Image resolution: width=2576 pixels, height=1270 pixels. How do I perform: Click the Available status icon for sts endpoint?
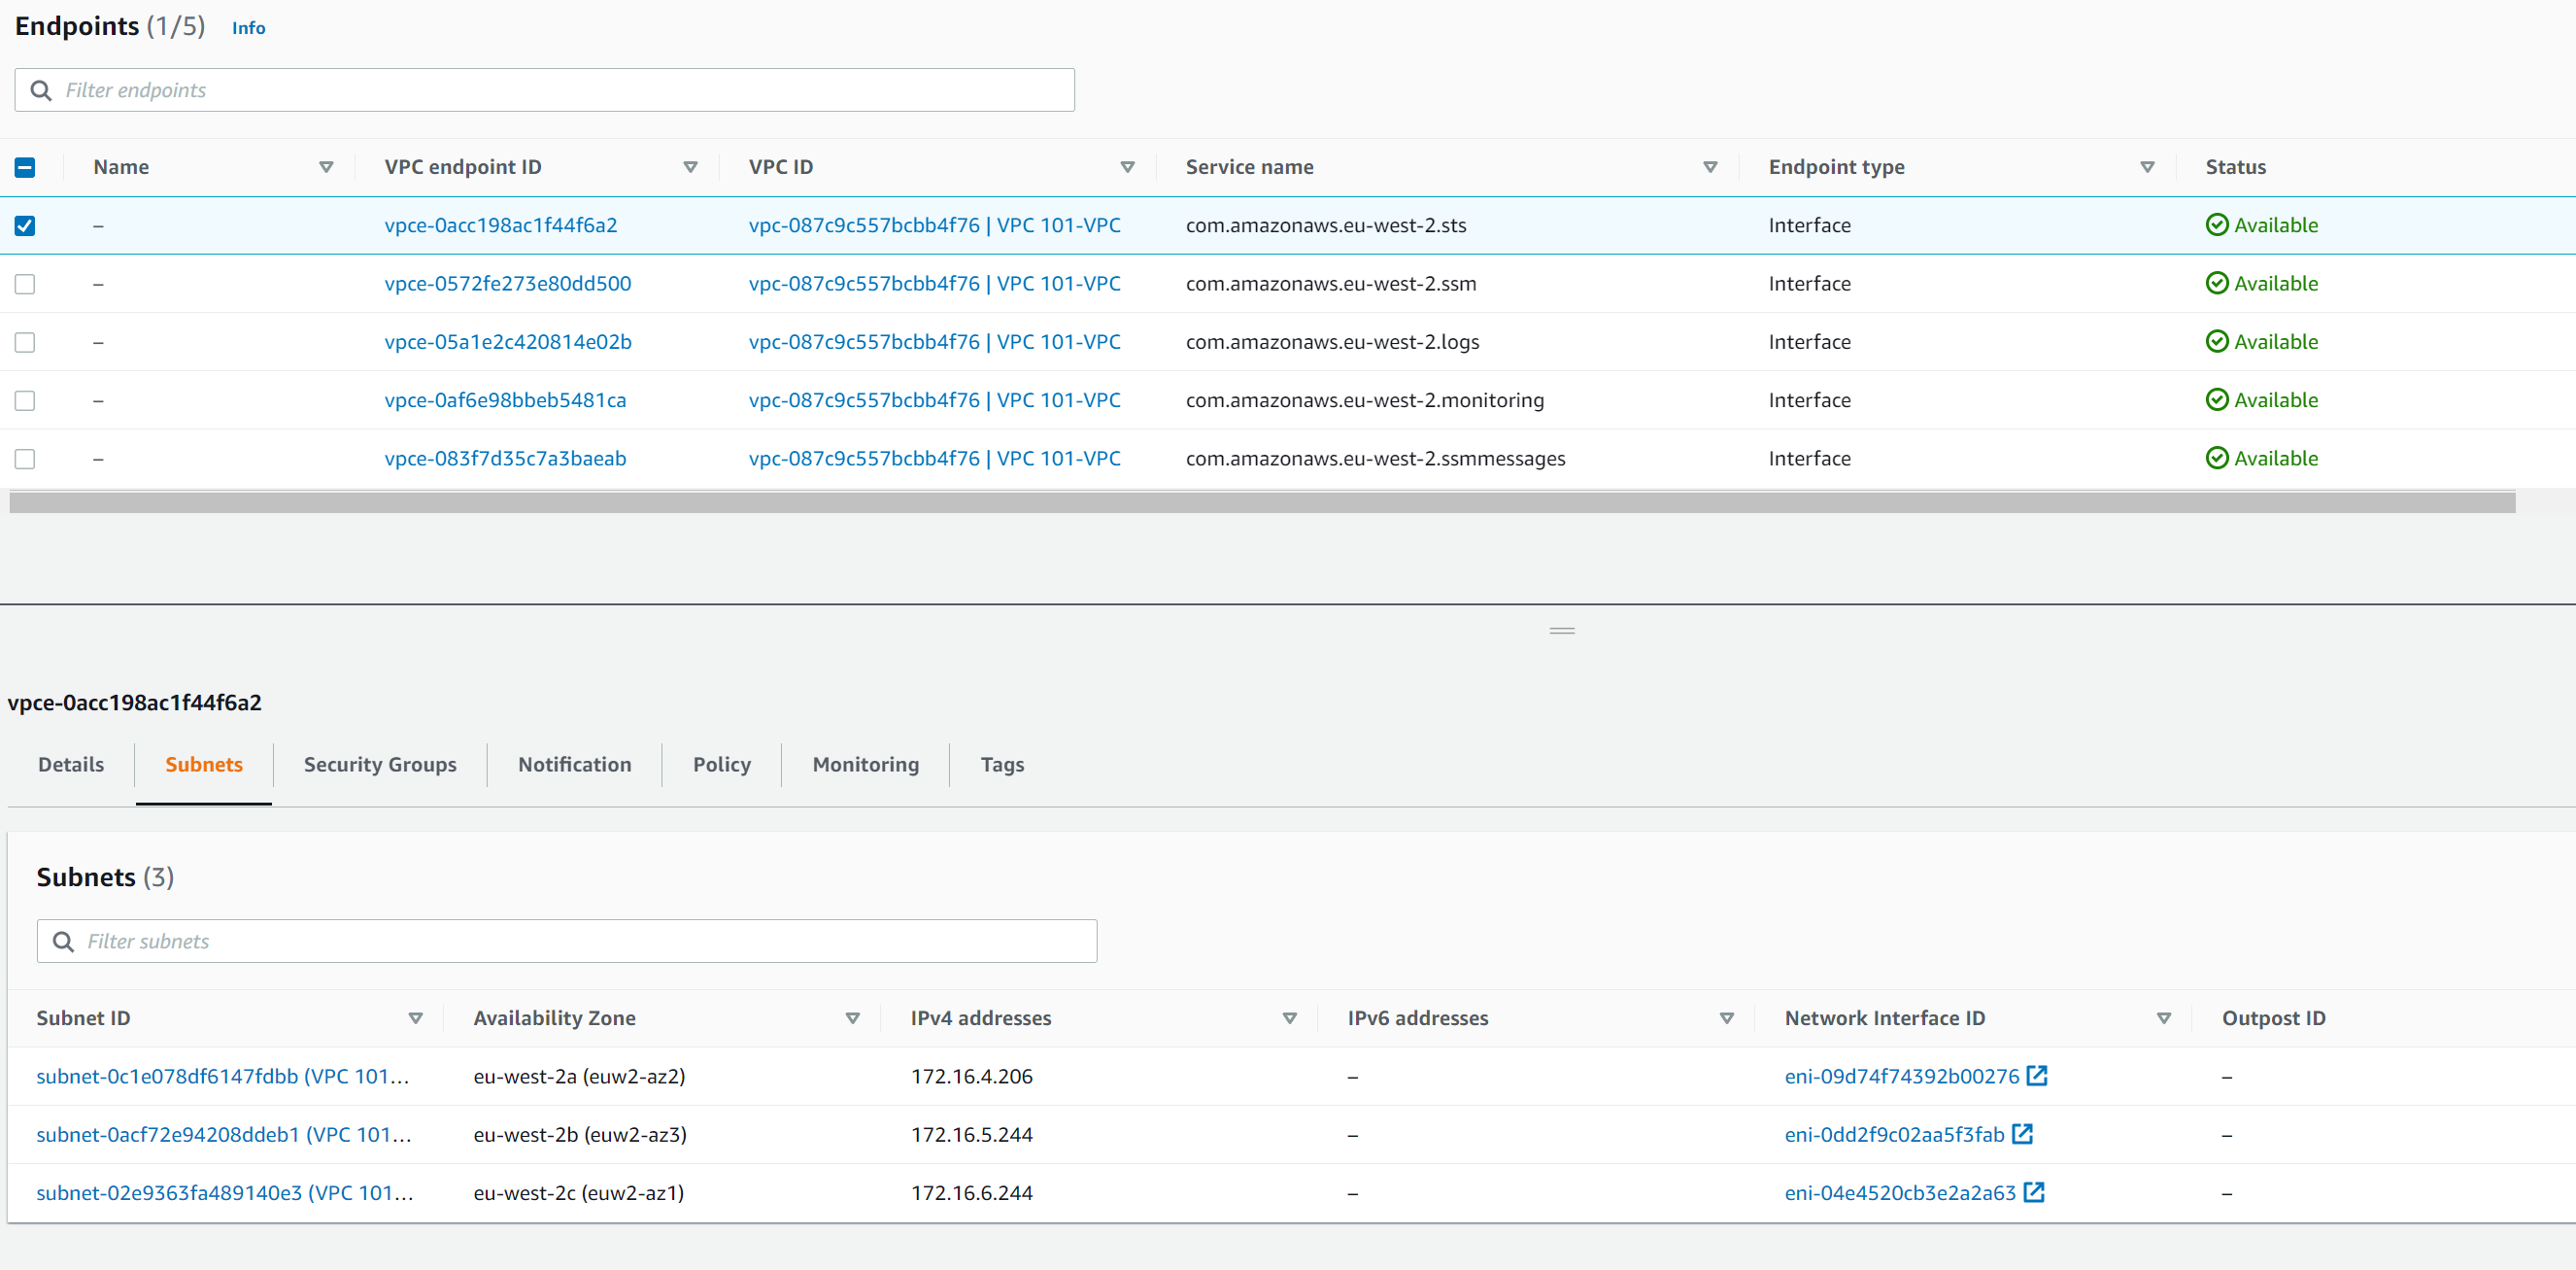[x=2217, y=225]
